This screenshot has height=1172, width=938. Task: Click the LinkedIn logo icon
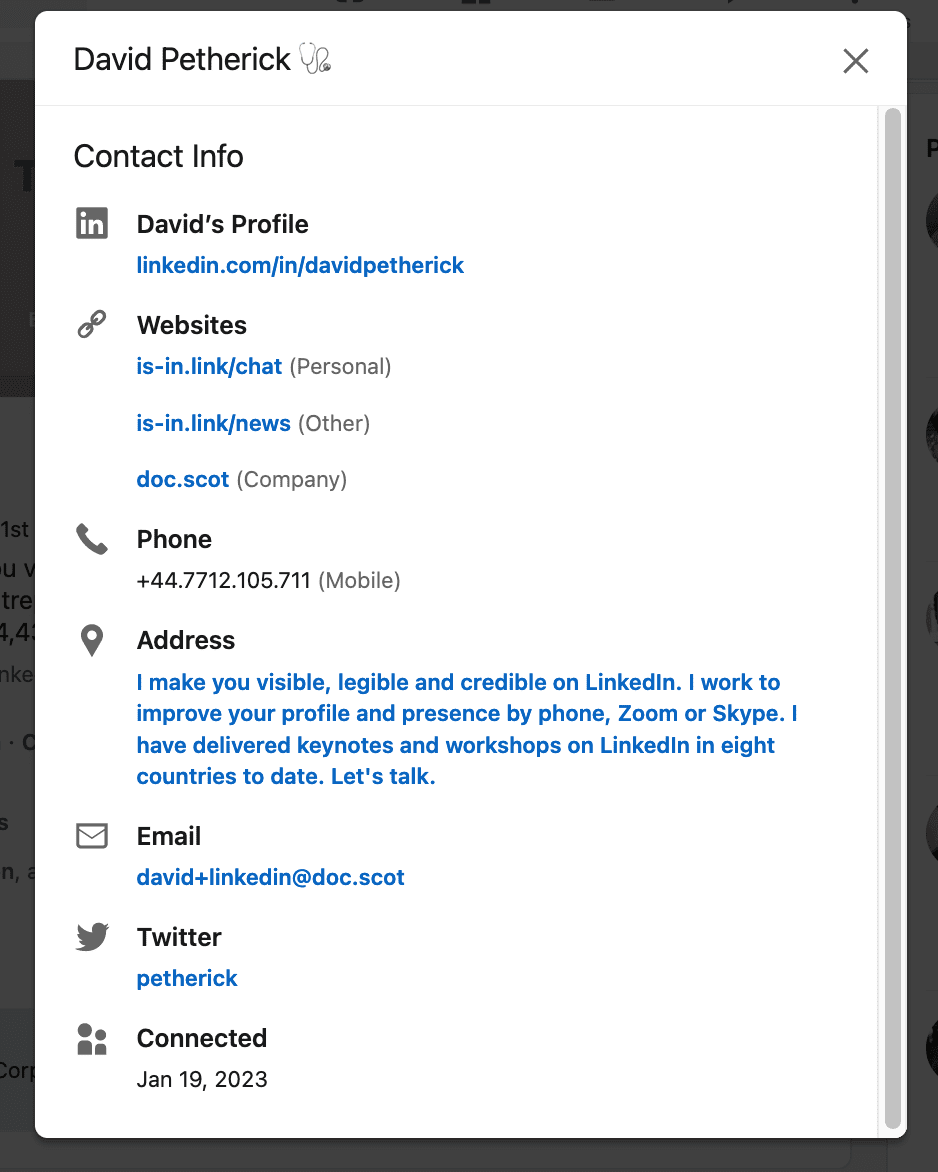92,223
